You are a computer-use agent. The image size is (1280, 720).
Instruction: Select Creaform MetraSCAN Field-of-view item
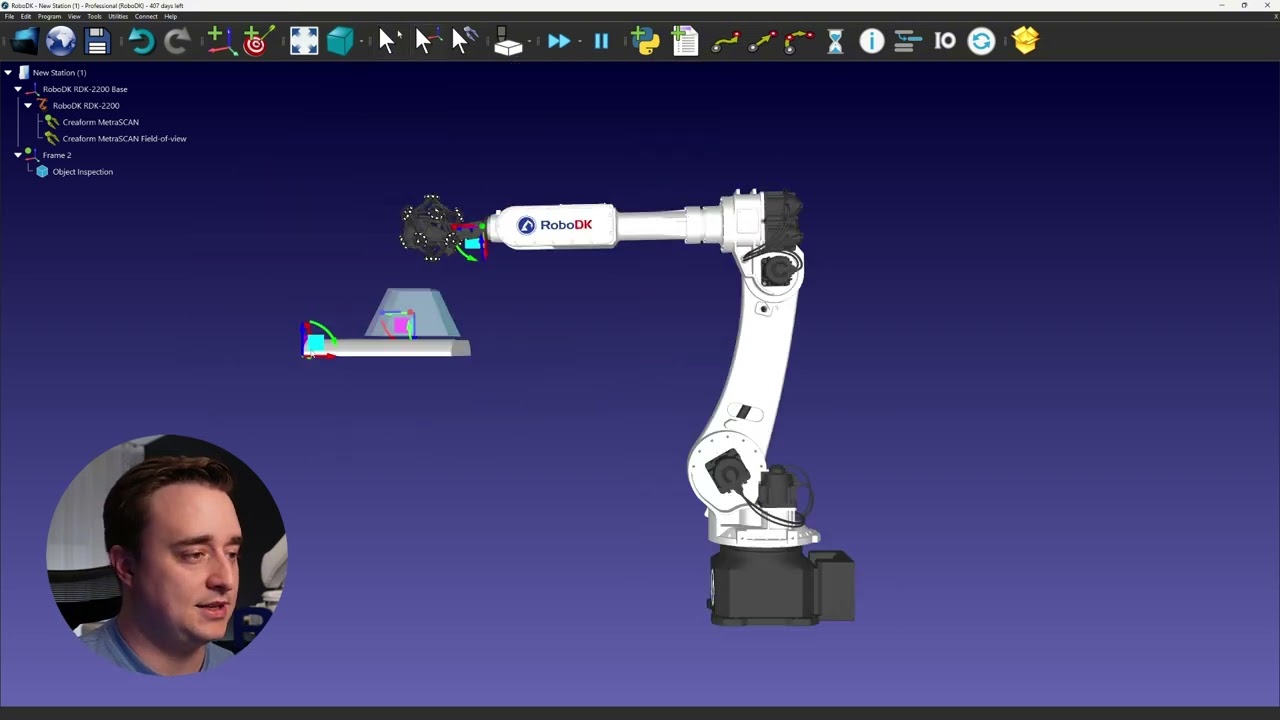click(x=124, y=138)
